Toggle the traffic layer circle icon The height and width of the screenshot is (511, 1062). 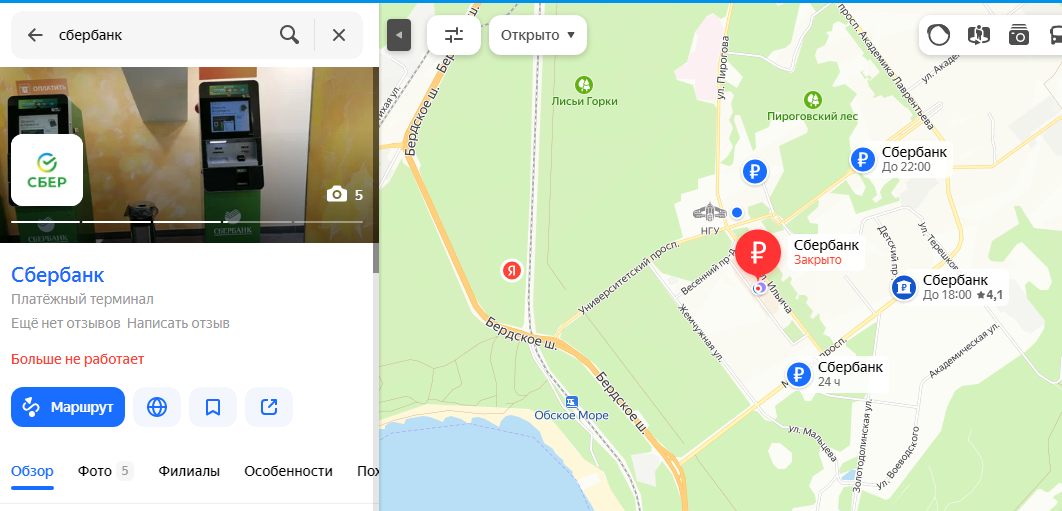pos(938,35)
